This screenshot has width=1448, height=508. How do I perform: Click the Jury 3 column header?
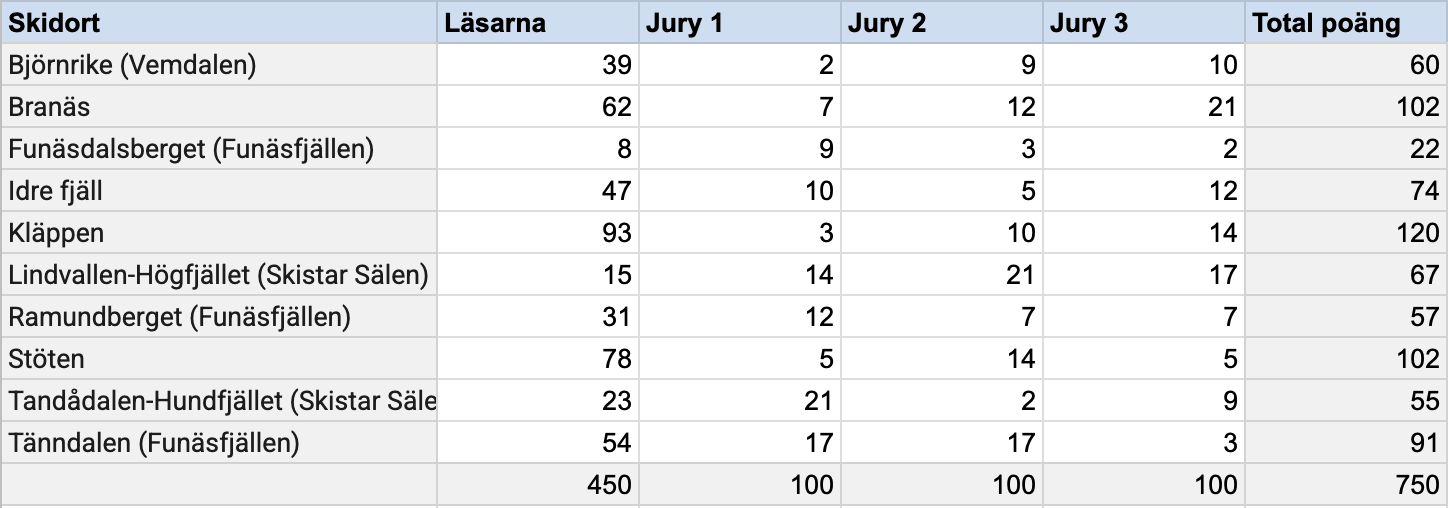click(1144, 23)
